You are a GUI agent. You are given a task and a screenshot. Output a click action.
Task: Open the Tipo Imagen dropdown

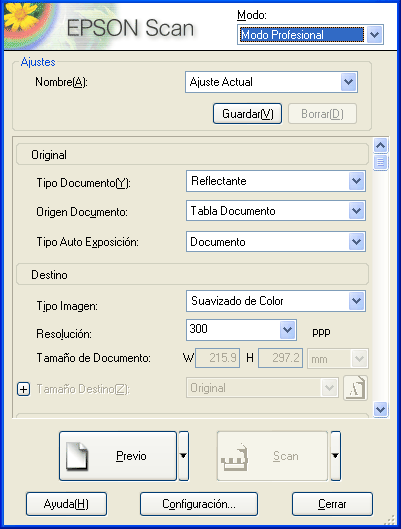coord(356,301)
